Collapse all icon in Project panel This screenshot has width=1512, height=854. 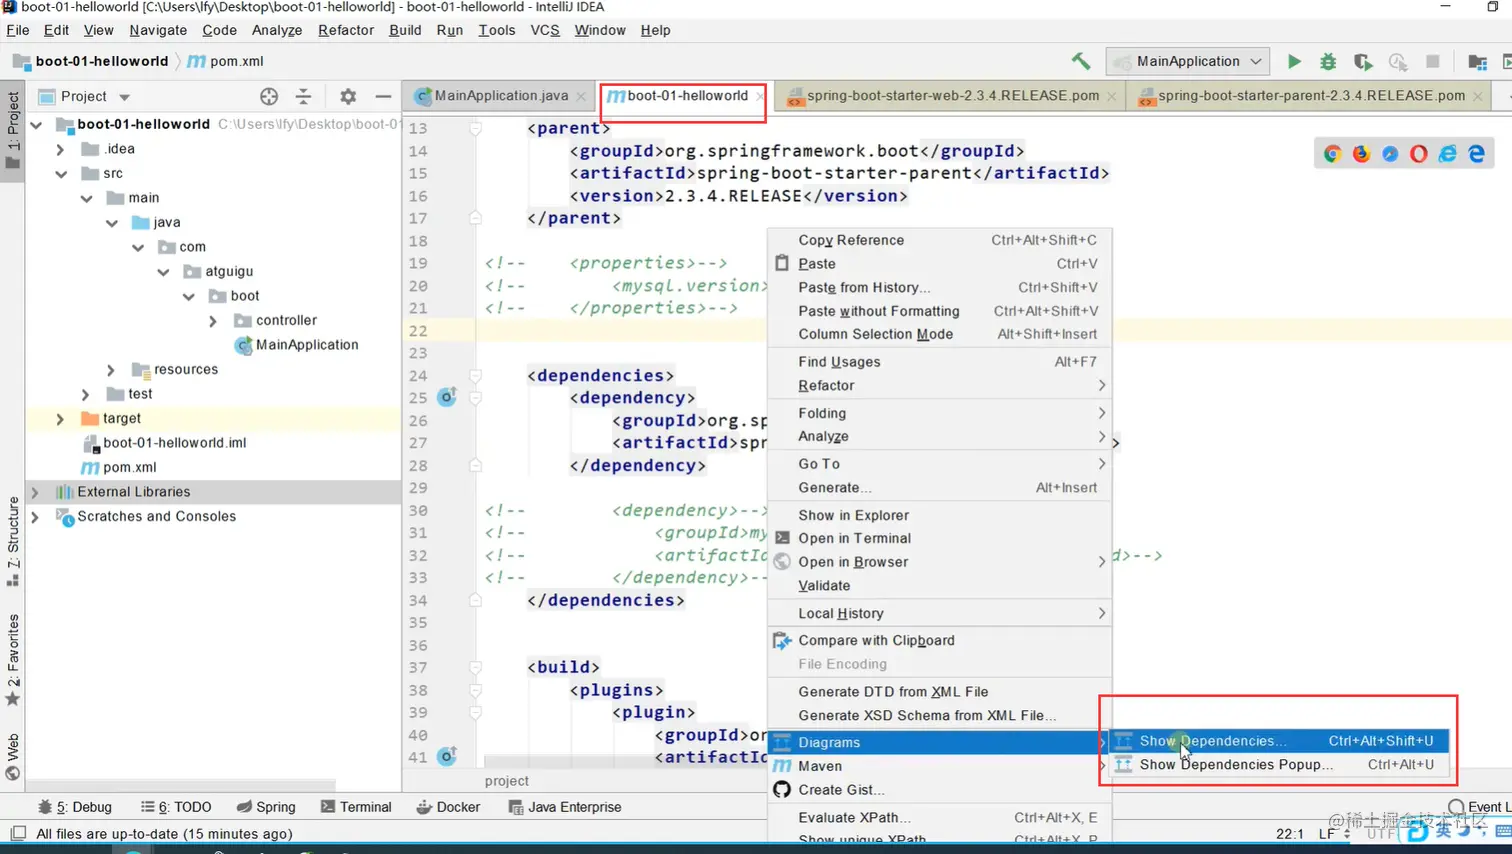pos(303,96)
